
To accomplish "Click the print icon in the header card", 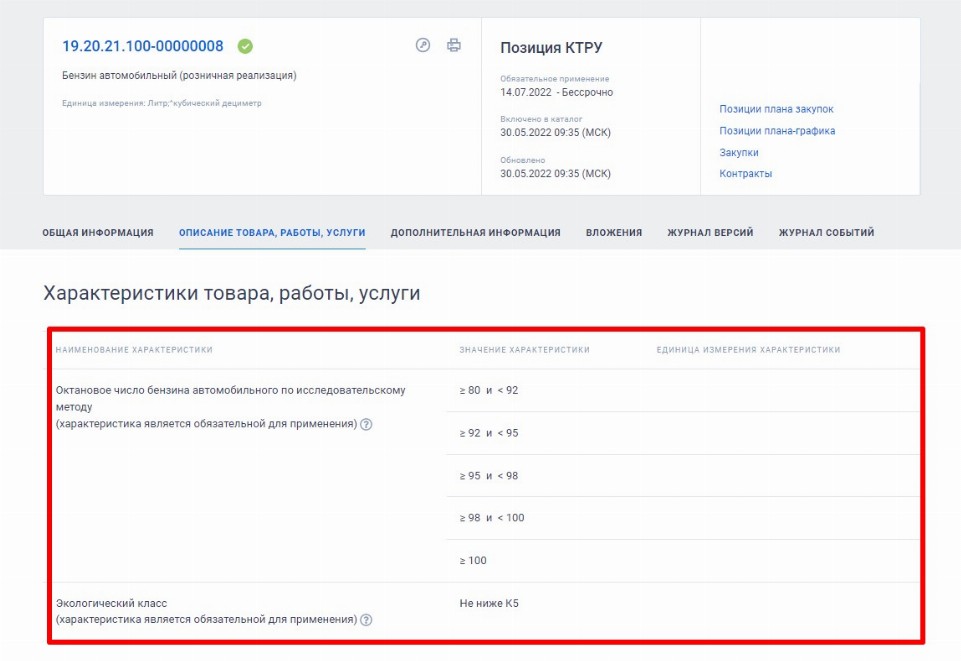I will coord(454,45).
